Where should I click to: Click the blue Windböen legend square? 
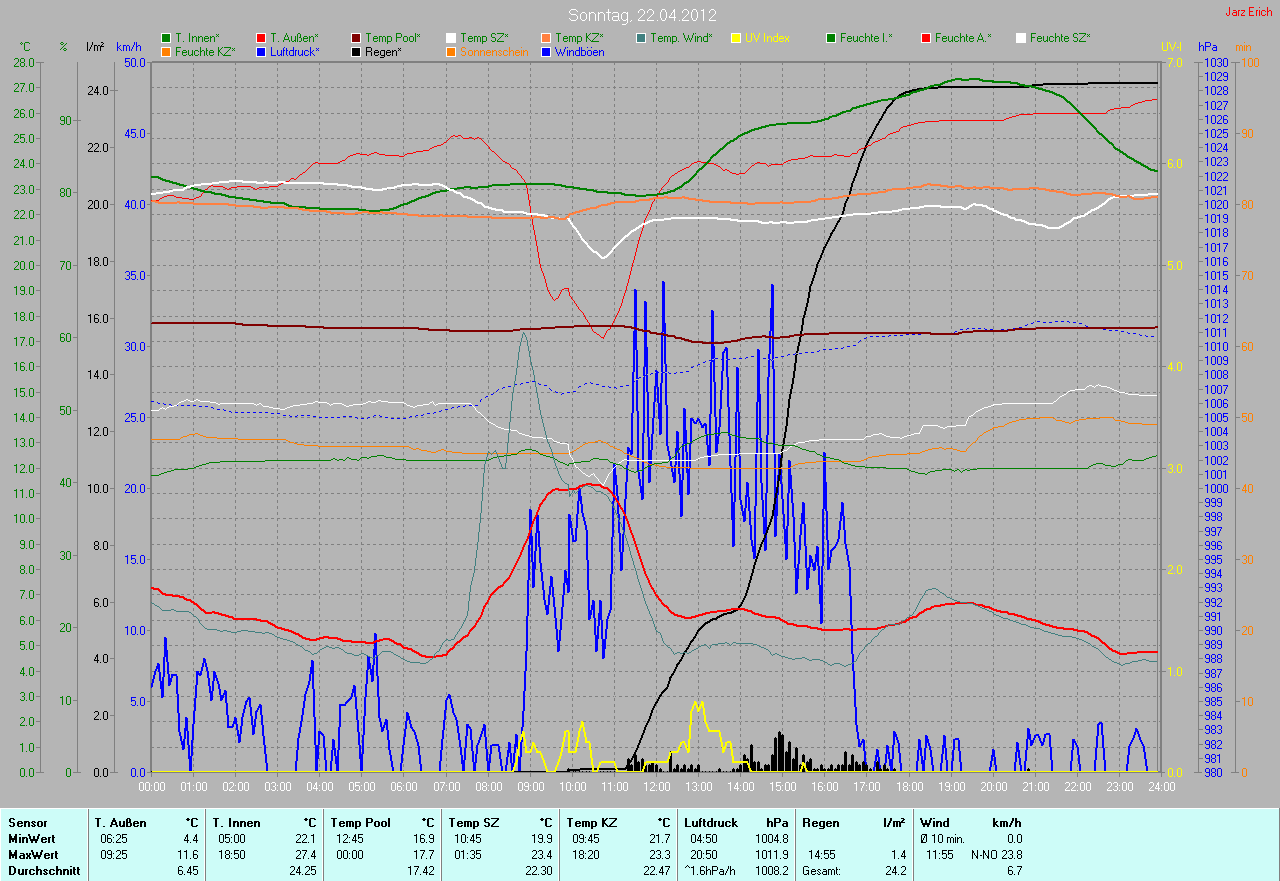tap(546, 51)
